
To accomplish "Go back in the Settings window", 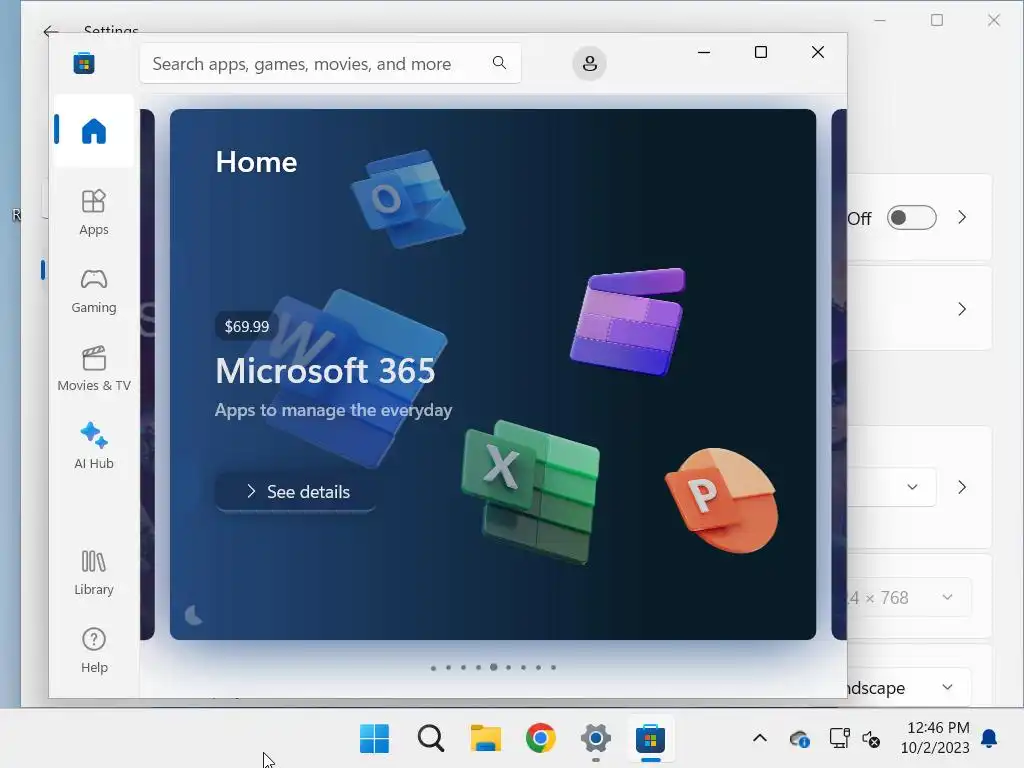I will click(51, 31).
